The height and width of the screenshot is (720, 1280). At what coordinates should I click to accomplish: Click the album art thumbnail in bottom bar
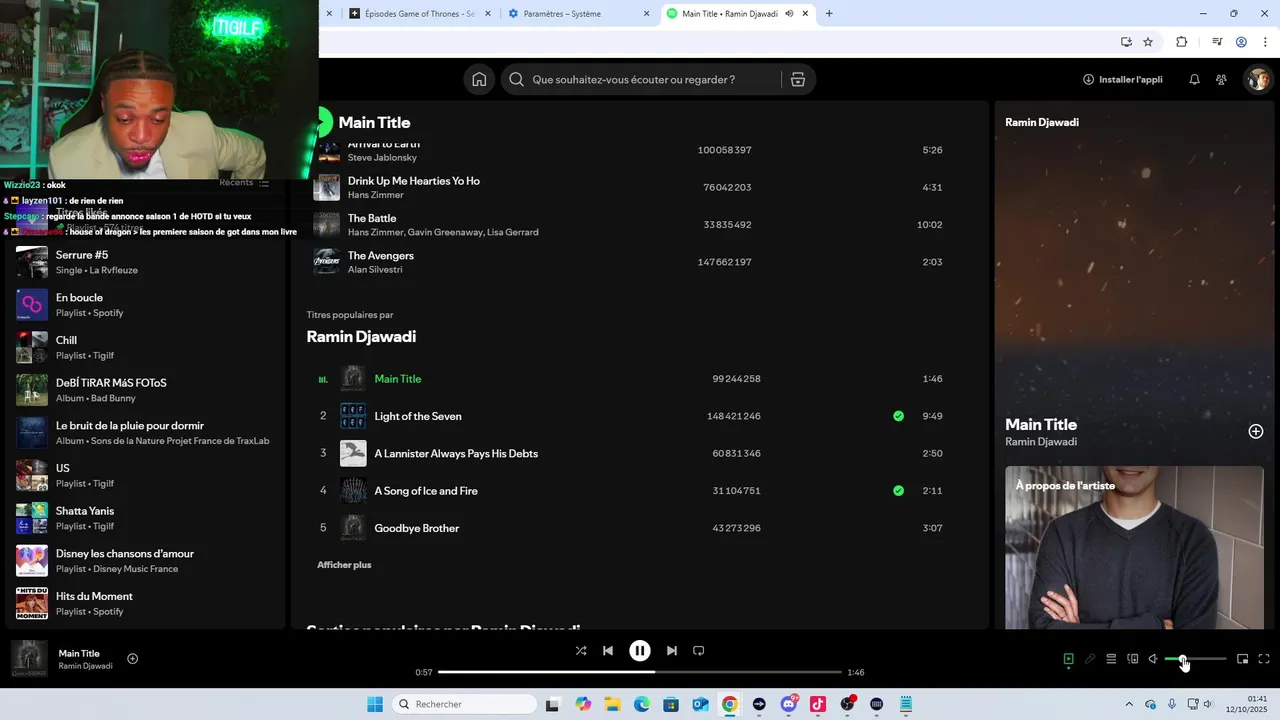[x=29, y=659]
